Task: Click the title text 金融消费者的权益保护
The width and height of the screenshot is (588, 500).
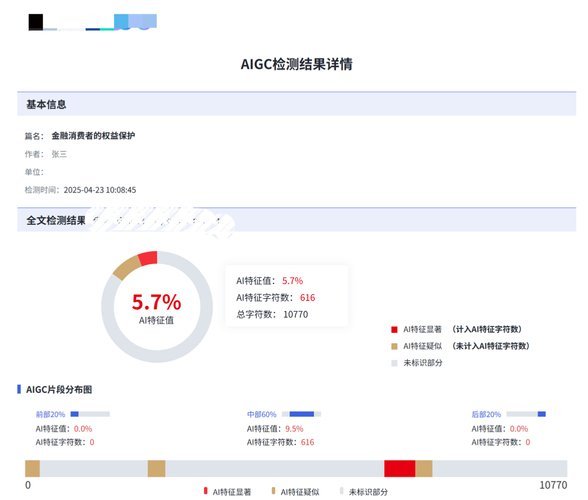Action: (93, 135)
